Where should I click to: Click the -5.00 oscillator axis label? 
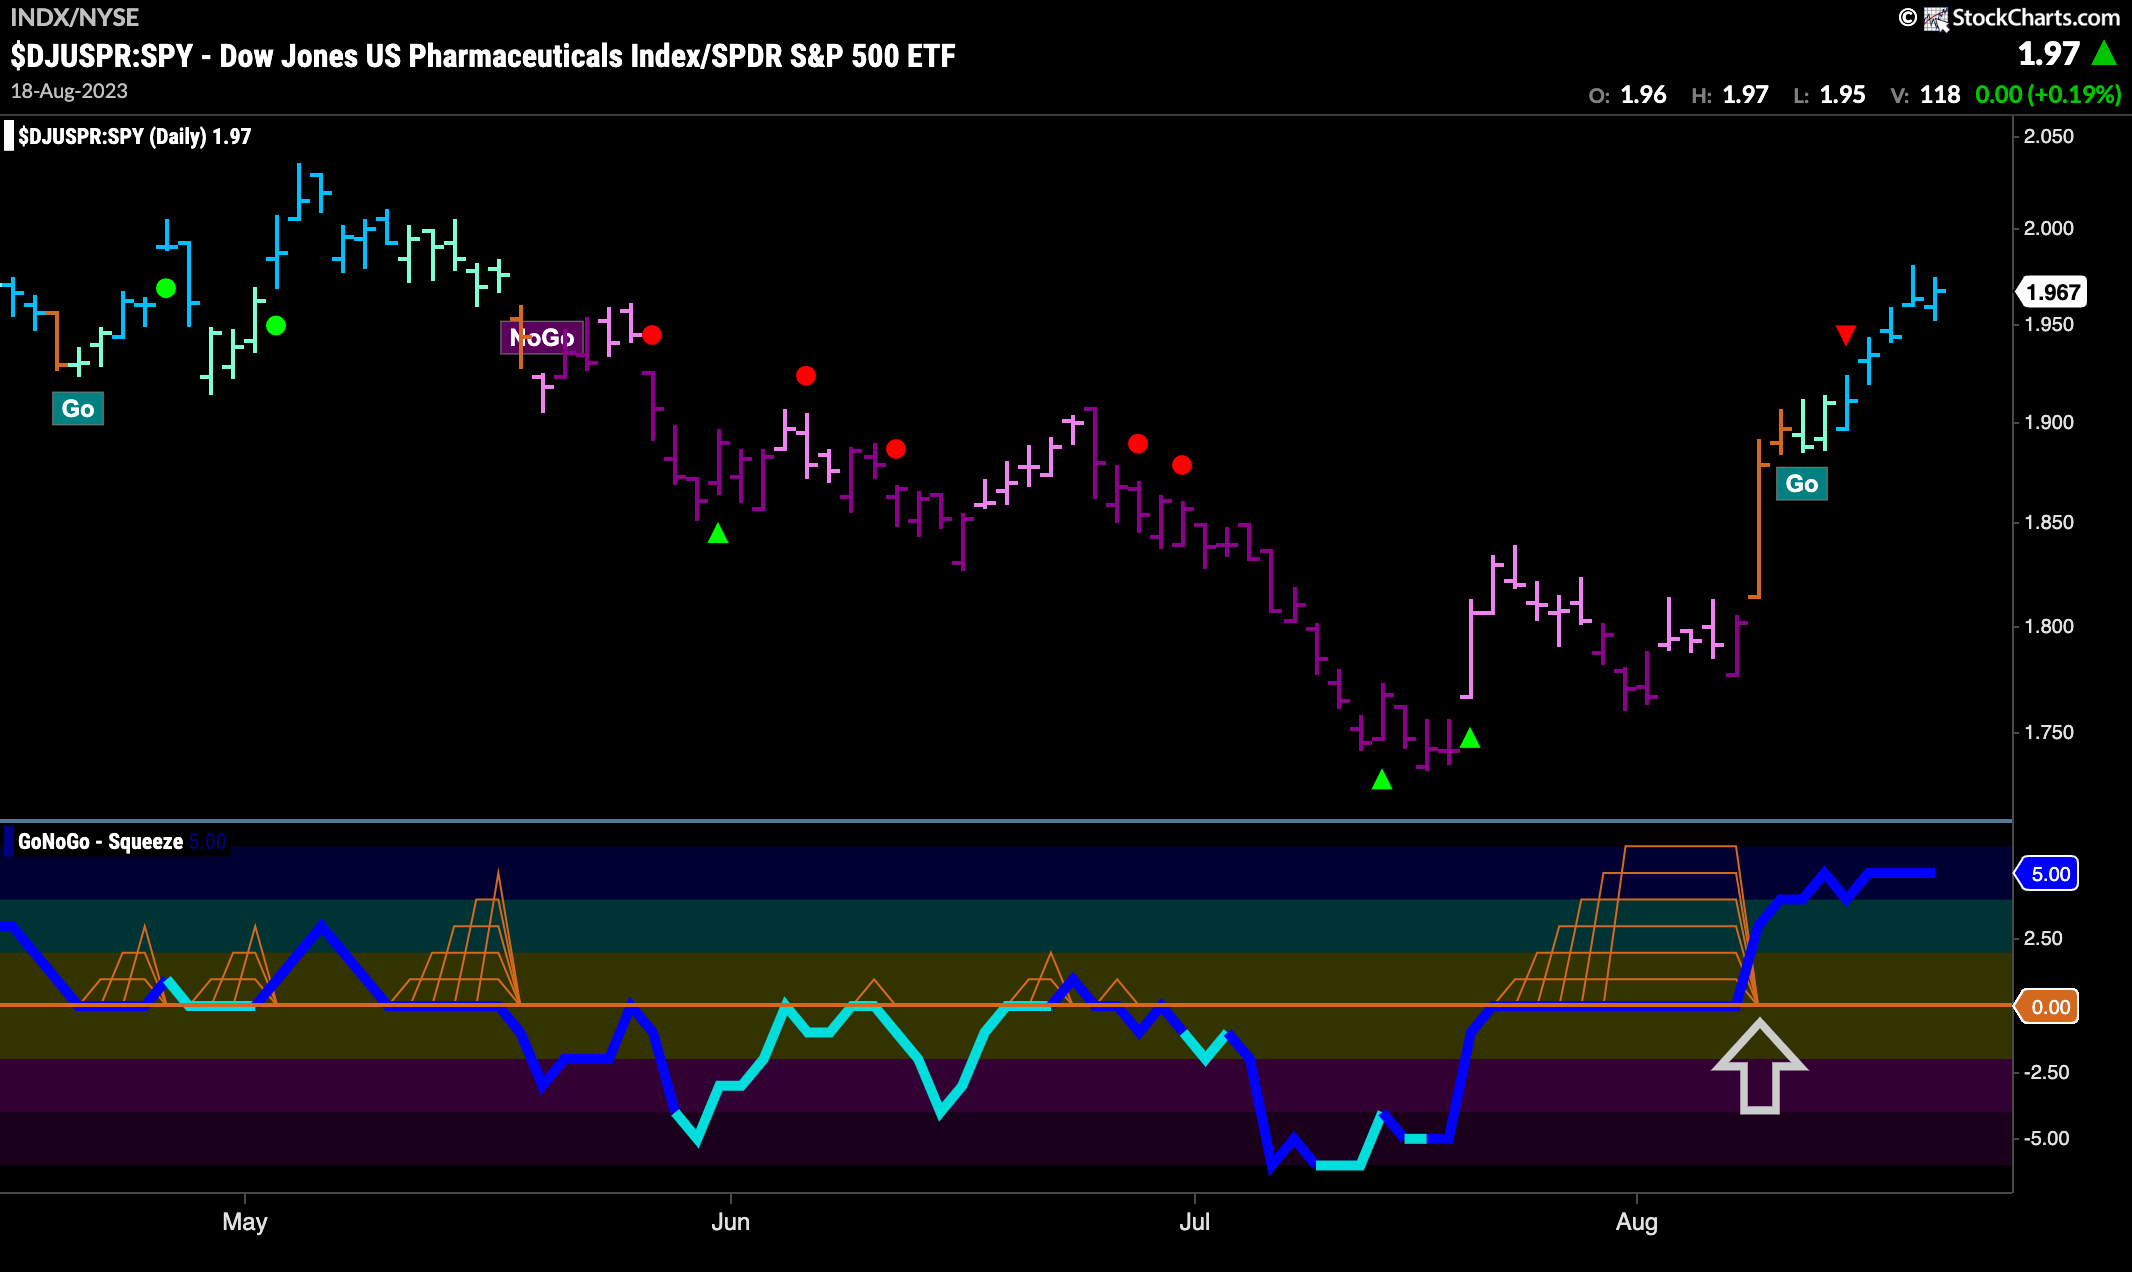(2046, 1138)
